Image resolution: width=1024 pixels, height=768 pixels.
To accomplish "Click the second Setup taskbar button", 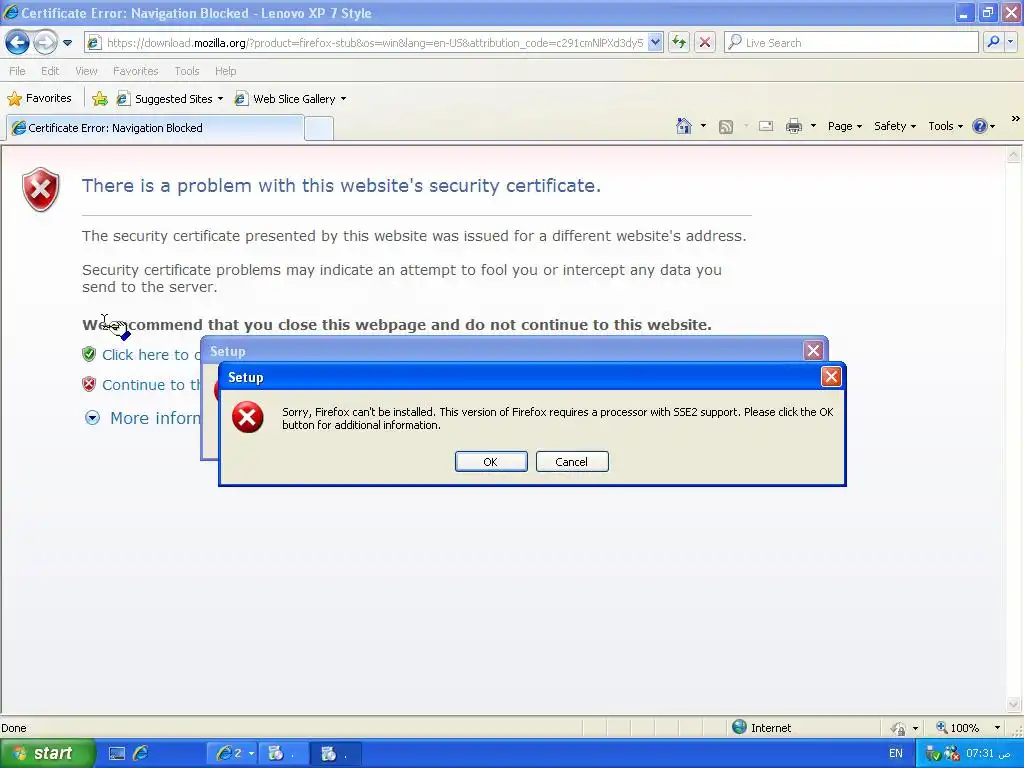I will [x=335, y=754].
